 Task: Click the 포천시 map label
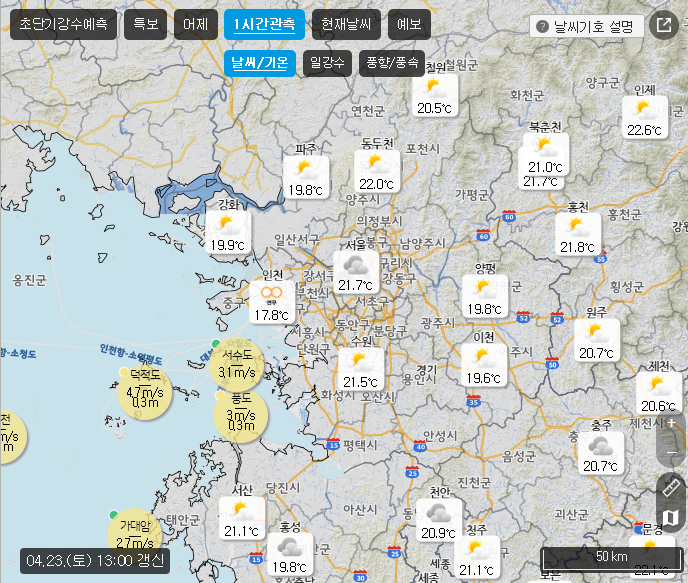[x=423, y=149]
